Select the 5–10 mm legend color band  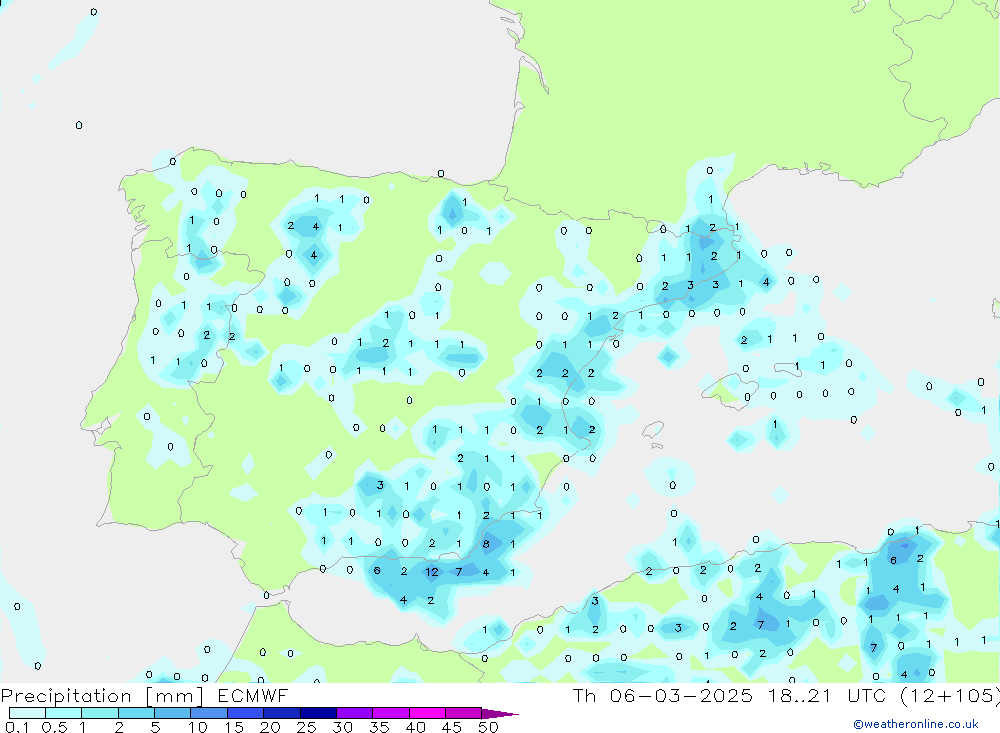173,713
